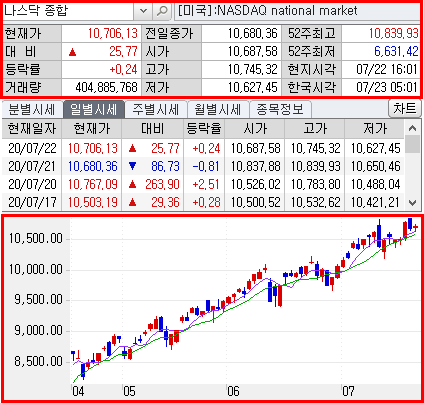Click the 현재가 column header

click(92, 129)
